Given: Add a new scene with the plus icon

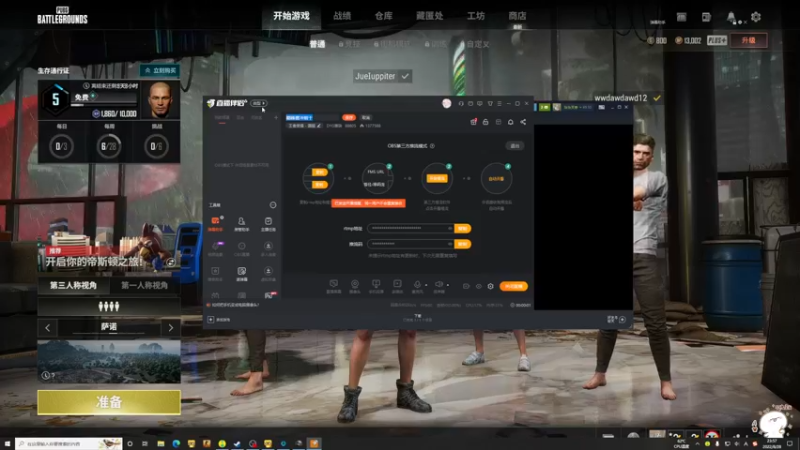Looking at the screenshot, I should point(276,118).
